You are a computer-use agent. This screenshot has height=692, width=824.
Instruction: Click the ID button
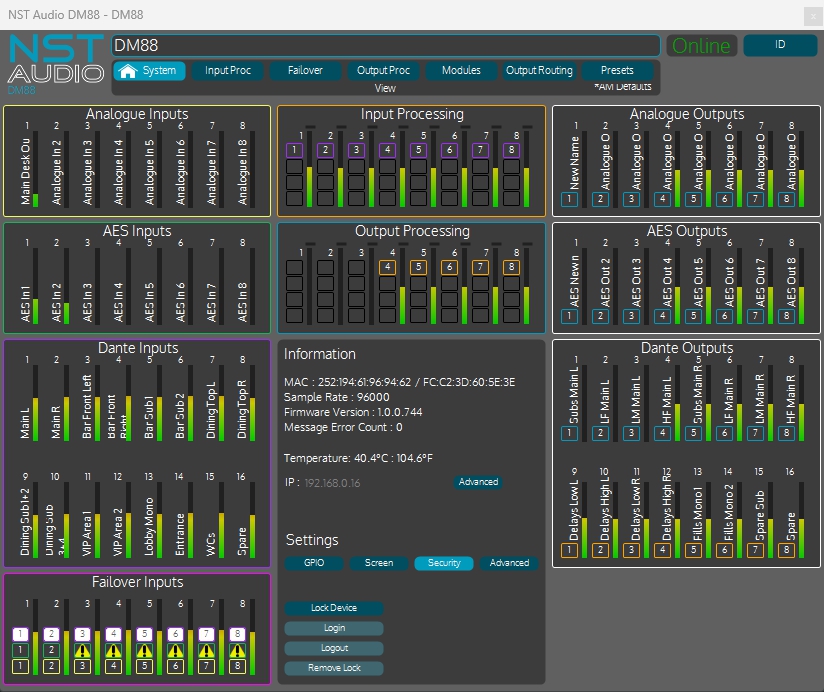780,45
